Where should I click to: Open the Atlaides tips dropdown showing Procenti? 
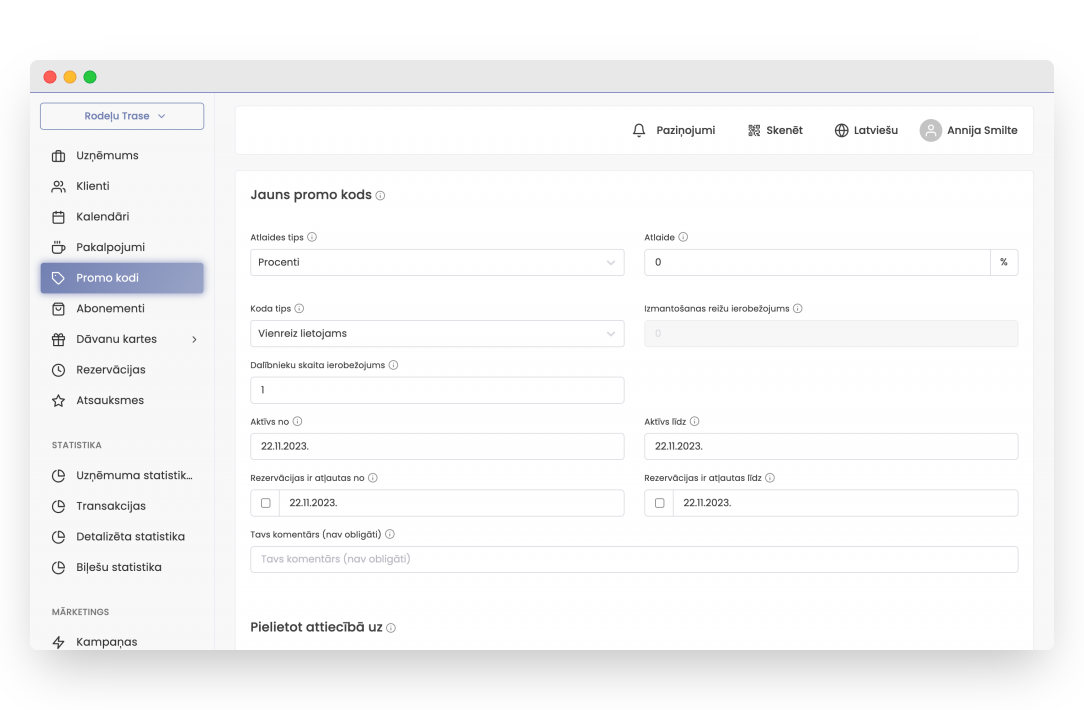tap(437, 263)
